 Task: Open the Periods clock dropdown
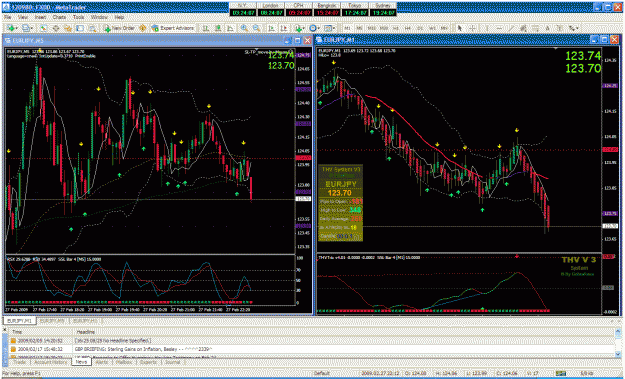tap(314, 28)
